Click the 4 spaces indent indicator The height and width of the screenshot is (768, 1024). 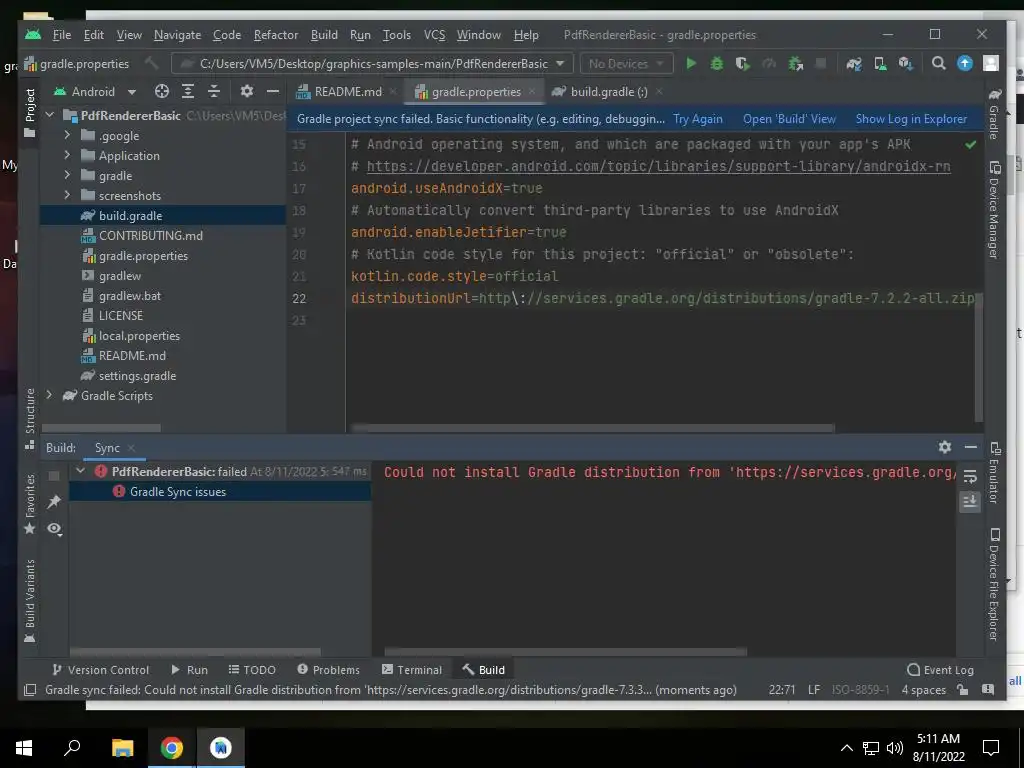pos(923,690)
